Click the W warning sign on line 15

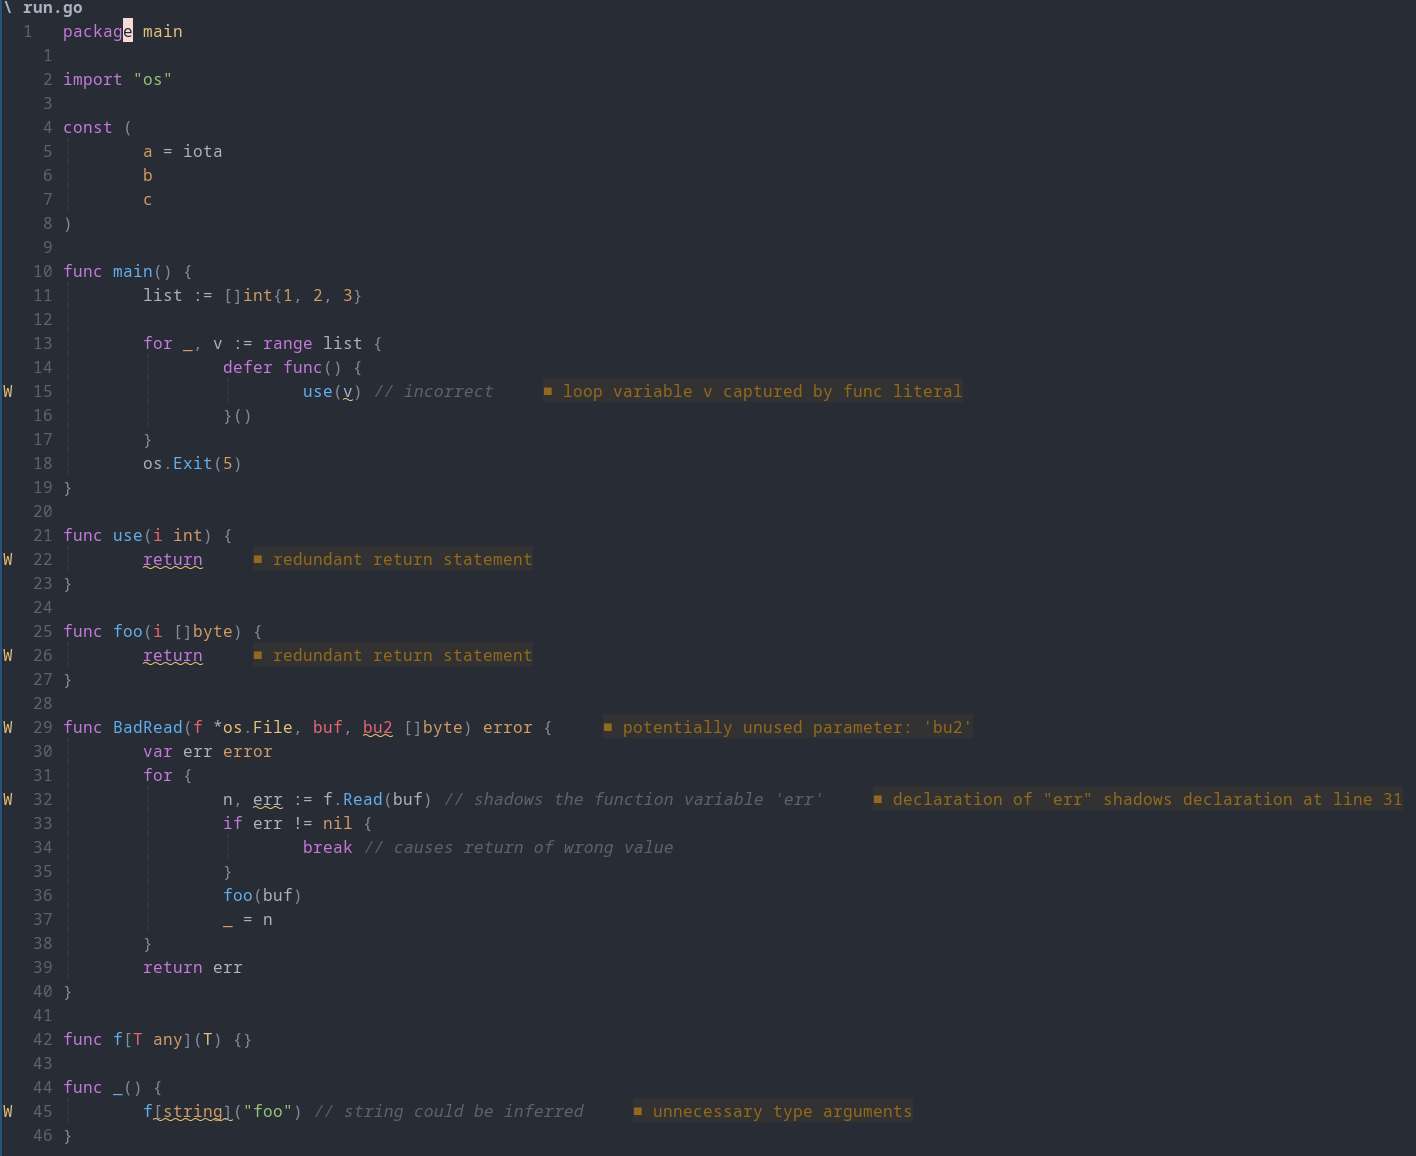point(8,391)
